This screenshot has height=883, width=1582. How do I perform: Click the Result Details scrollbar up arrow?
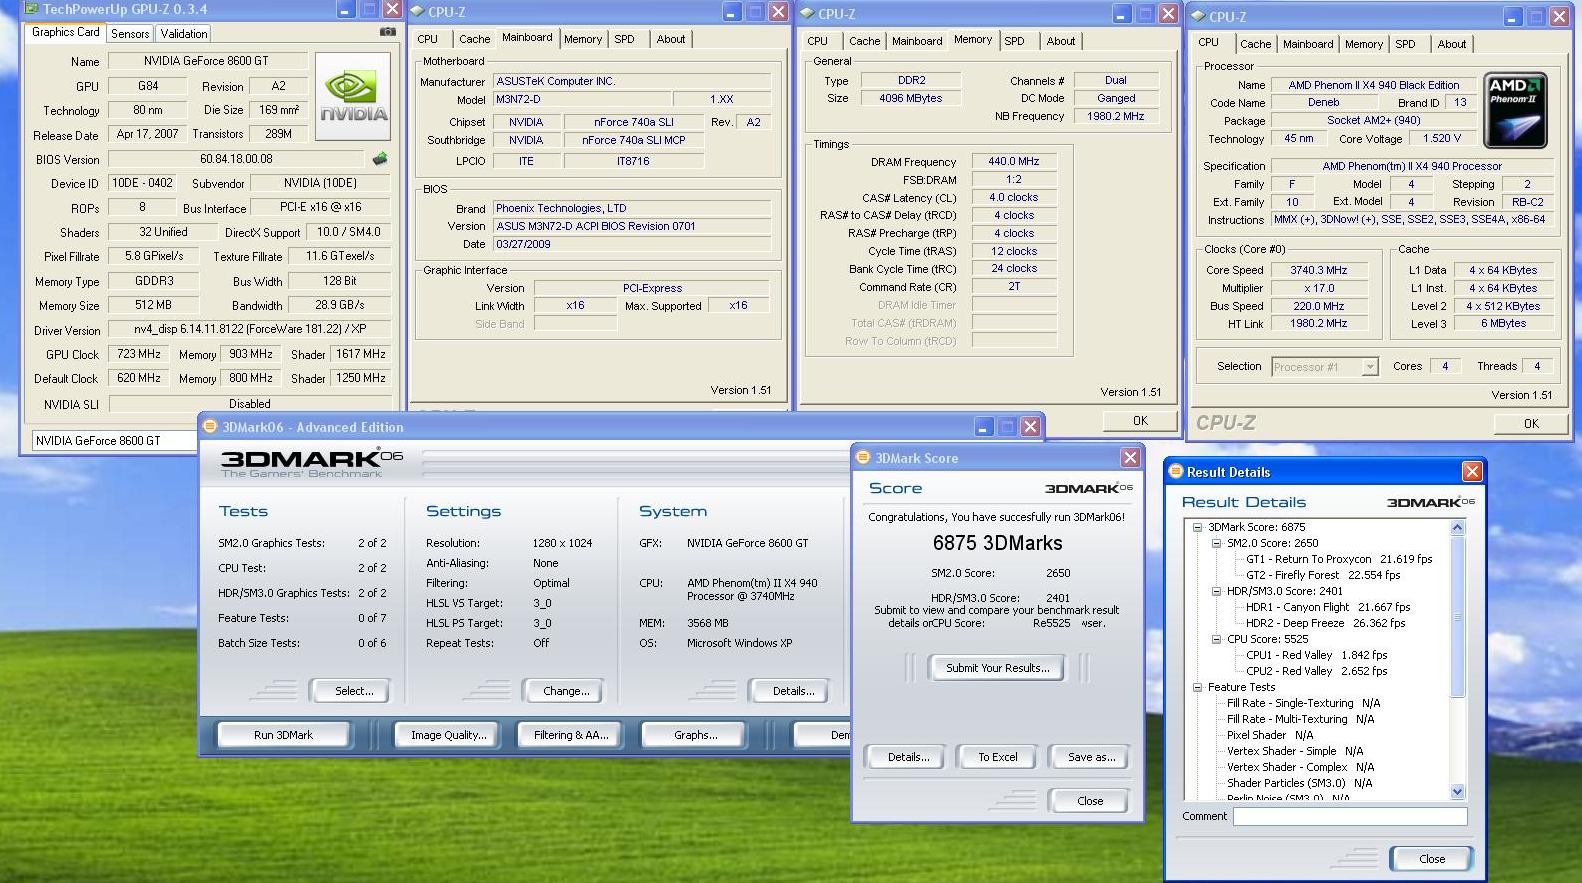coord(1457,527)
